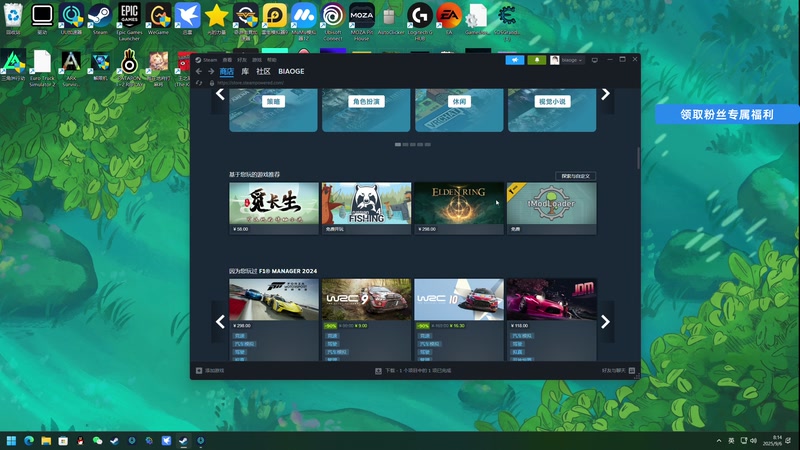
Task: Open Steam announcements megaphone button
Action: coord(515,60)
